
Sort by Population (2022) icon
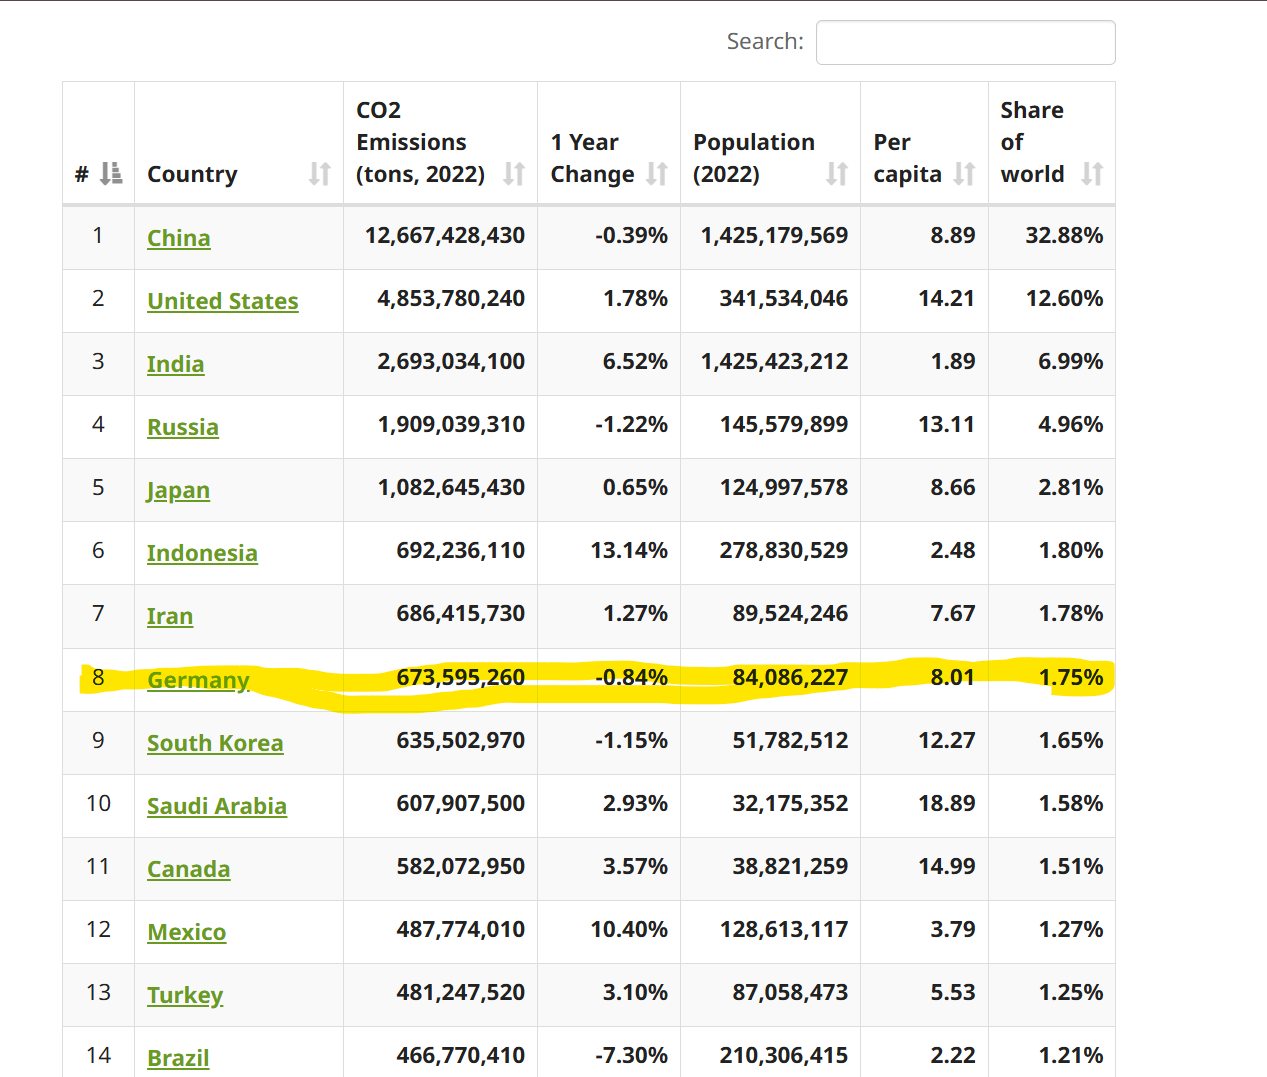tap(837, 174)
